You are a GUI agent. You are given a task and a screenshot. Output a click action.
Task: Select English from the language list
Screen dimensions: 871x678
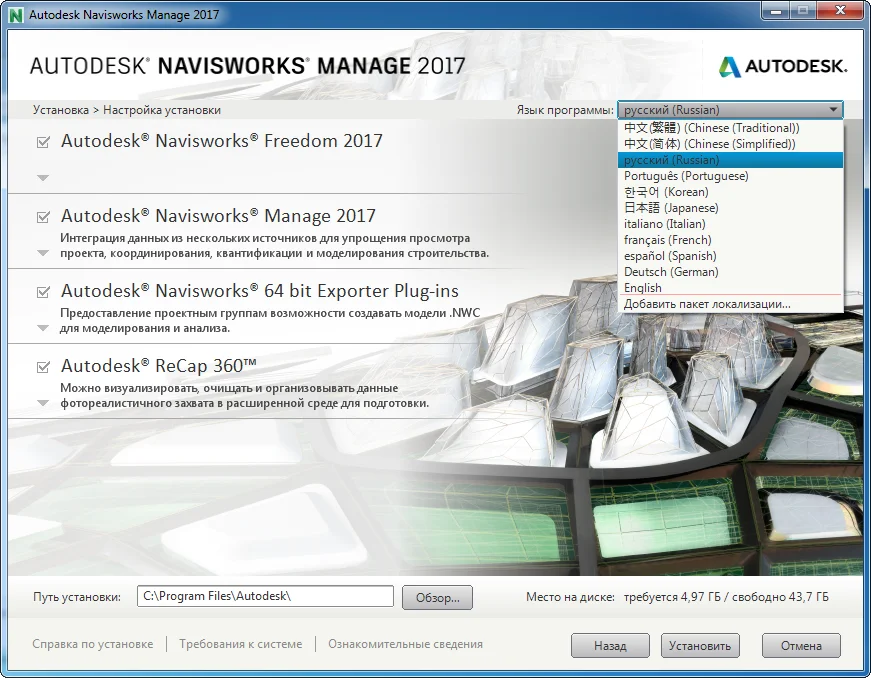(x=643, y=288)
